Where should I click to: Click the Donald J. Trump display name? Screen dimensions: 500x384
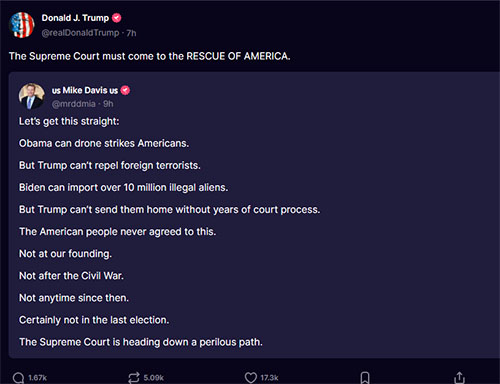(75, 18)
